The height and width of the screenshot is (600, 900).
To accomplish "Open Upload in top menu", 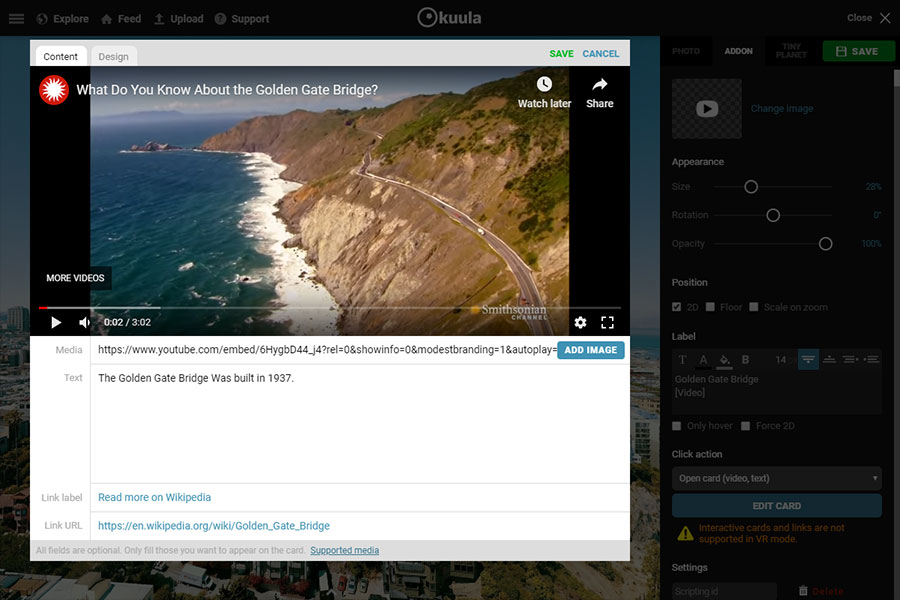I will click(179, 19).
